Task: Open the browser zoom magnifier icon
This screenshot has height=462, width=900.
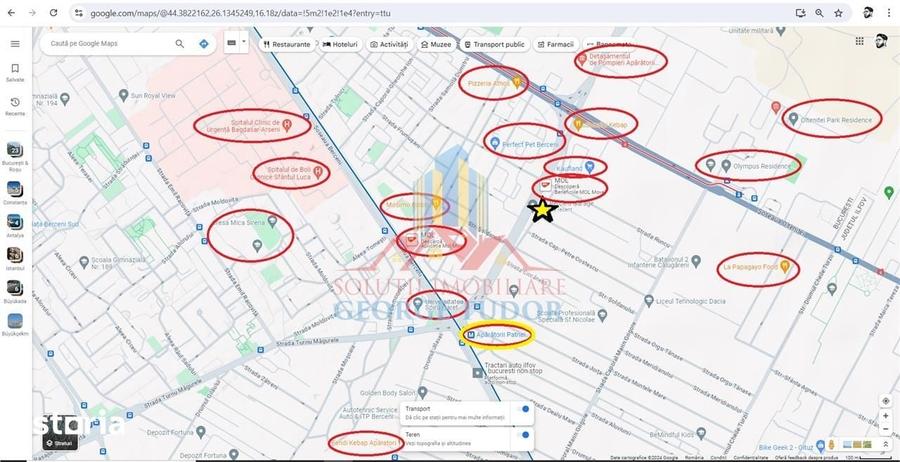Action: 819,13
